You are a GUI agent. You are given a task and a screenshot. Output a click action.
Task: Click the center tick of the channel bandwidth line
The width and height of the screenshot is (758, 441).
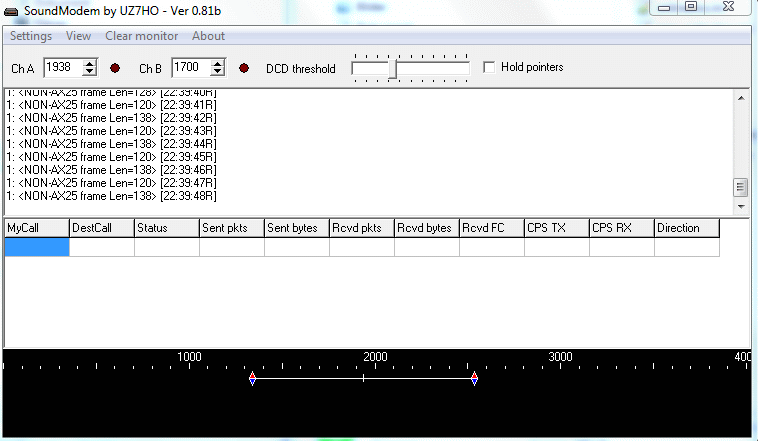coord(364,379)
